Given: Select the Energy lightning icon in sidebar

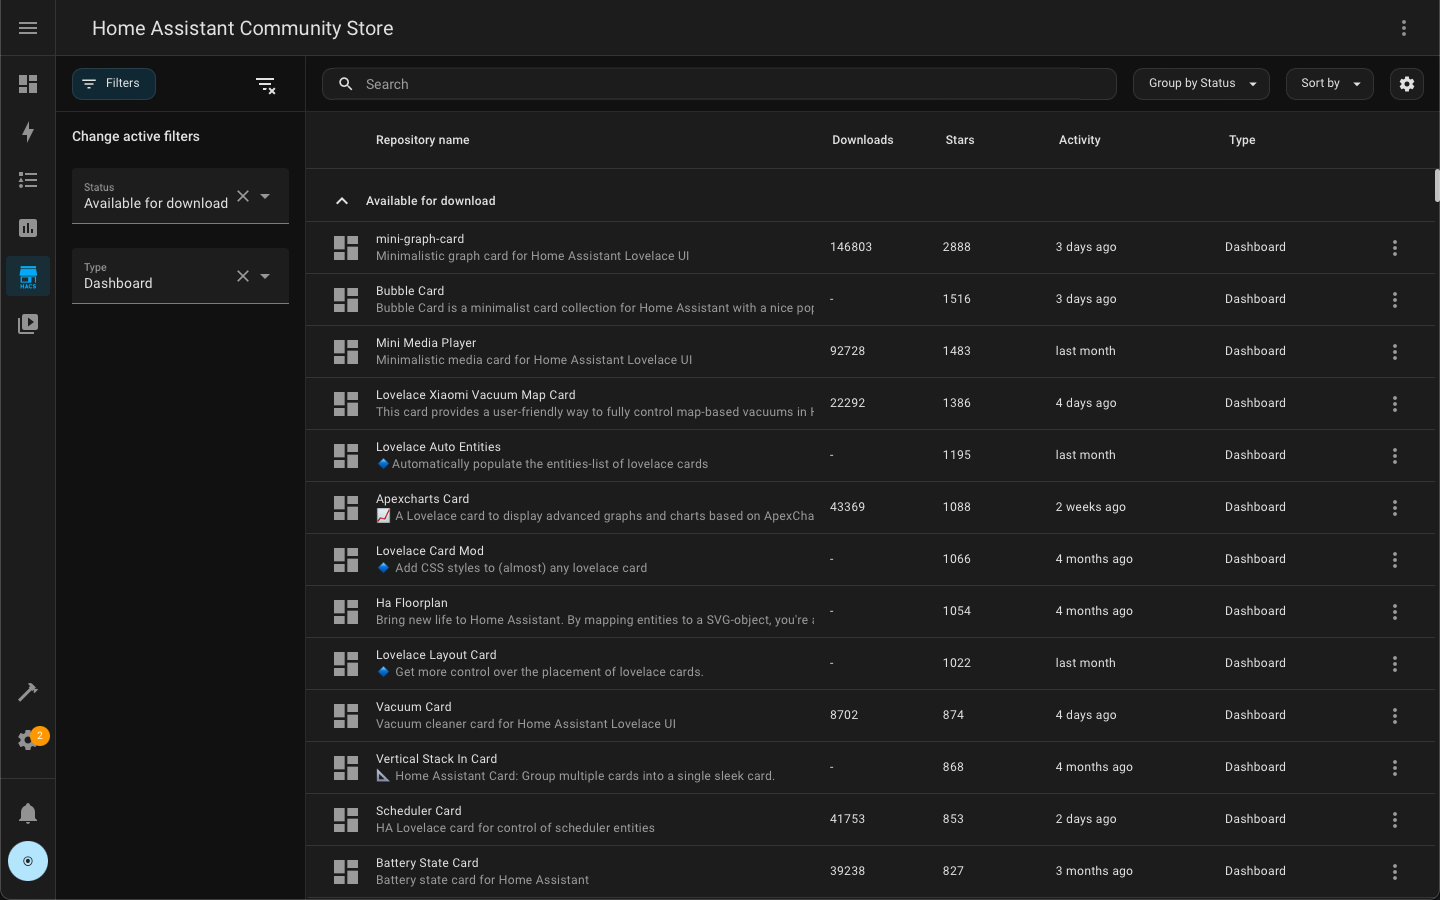Looking at the screenshot, I should (28, 132).
